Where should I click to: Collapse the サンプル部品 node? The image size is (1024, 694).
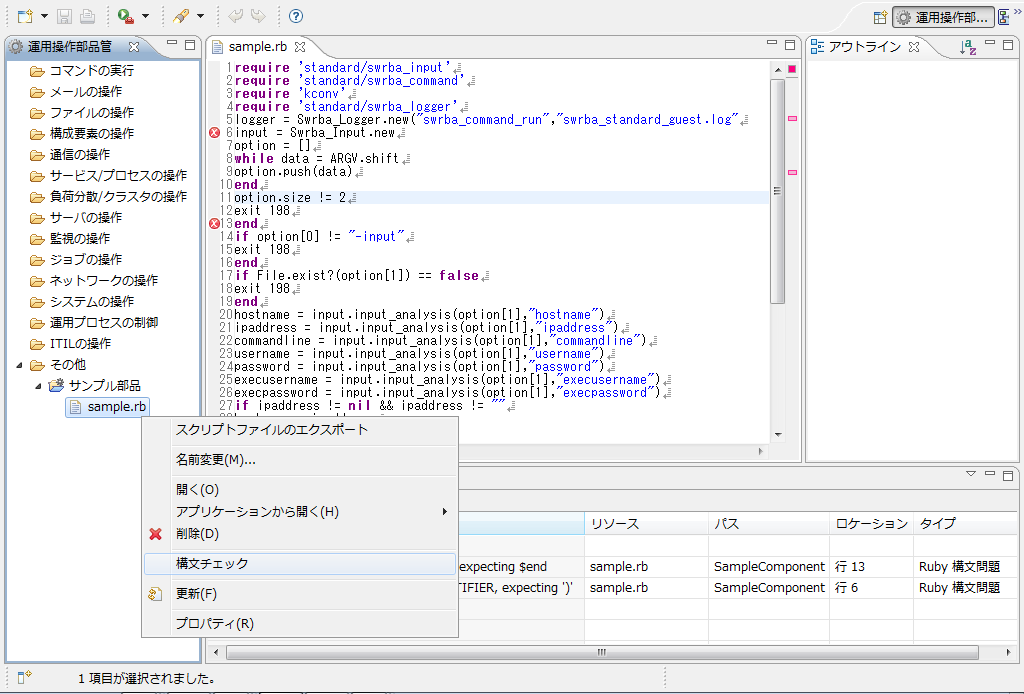pos(38,386)
